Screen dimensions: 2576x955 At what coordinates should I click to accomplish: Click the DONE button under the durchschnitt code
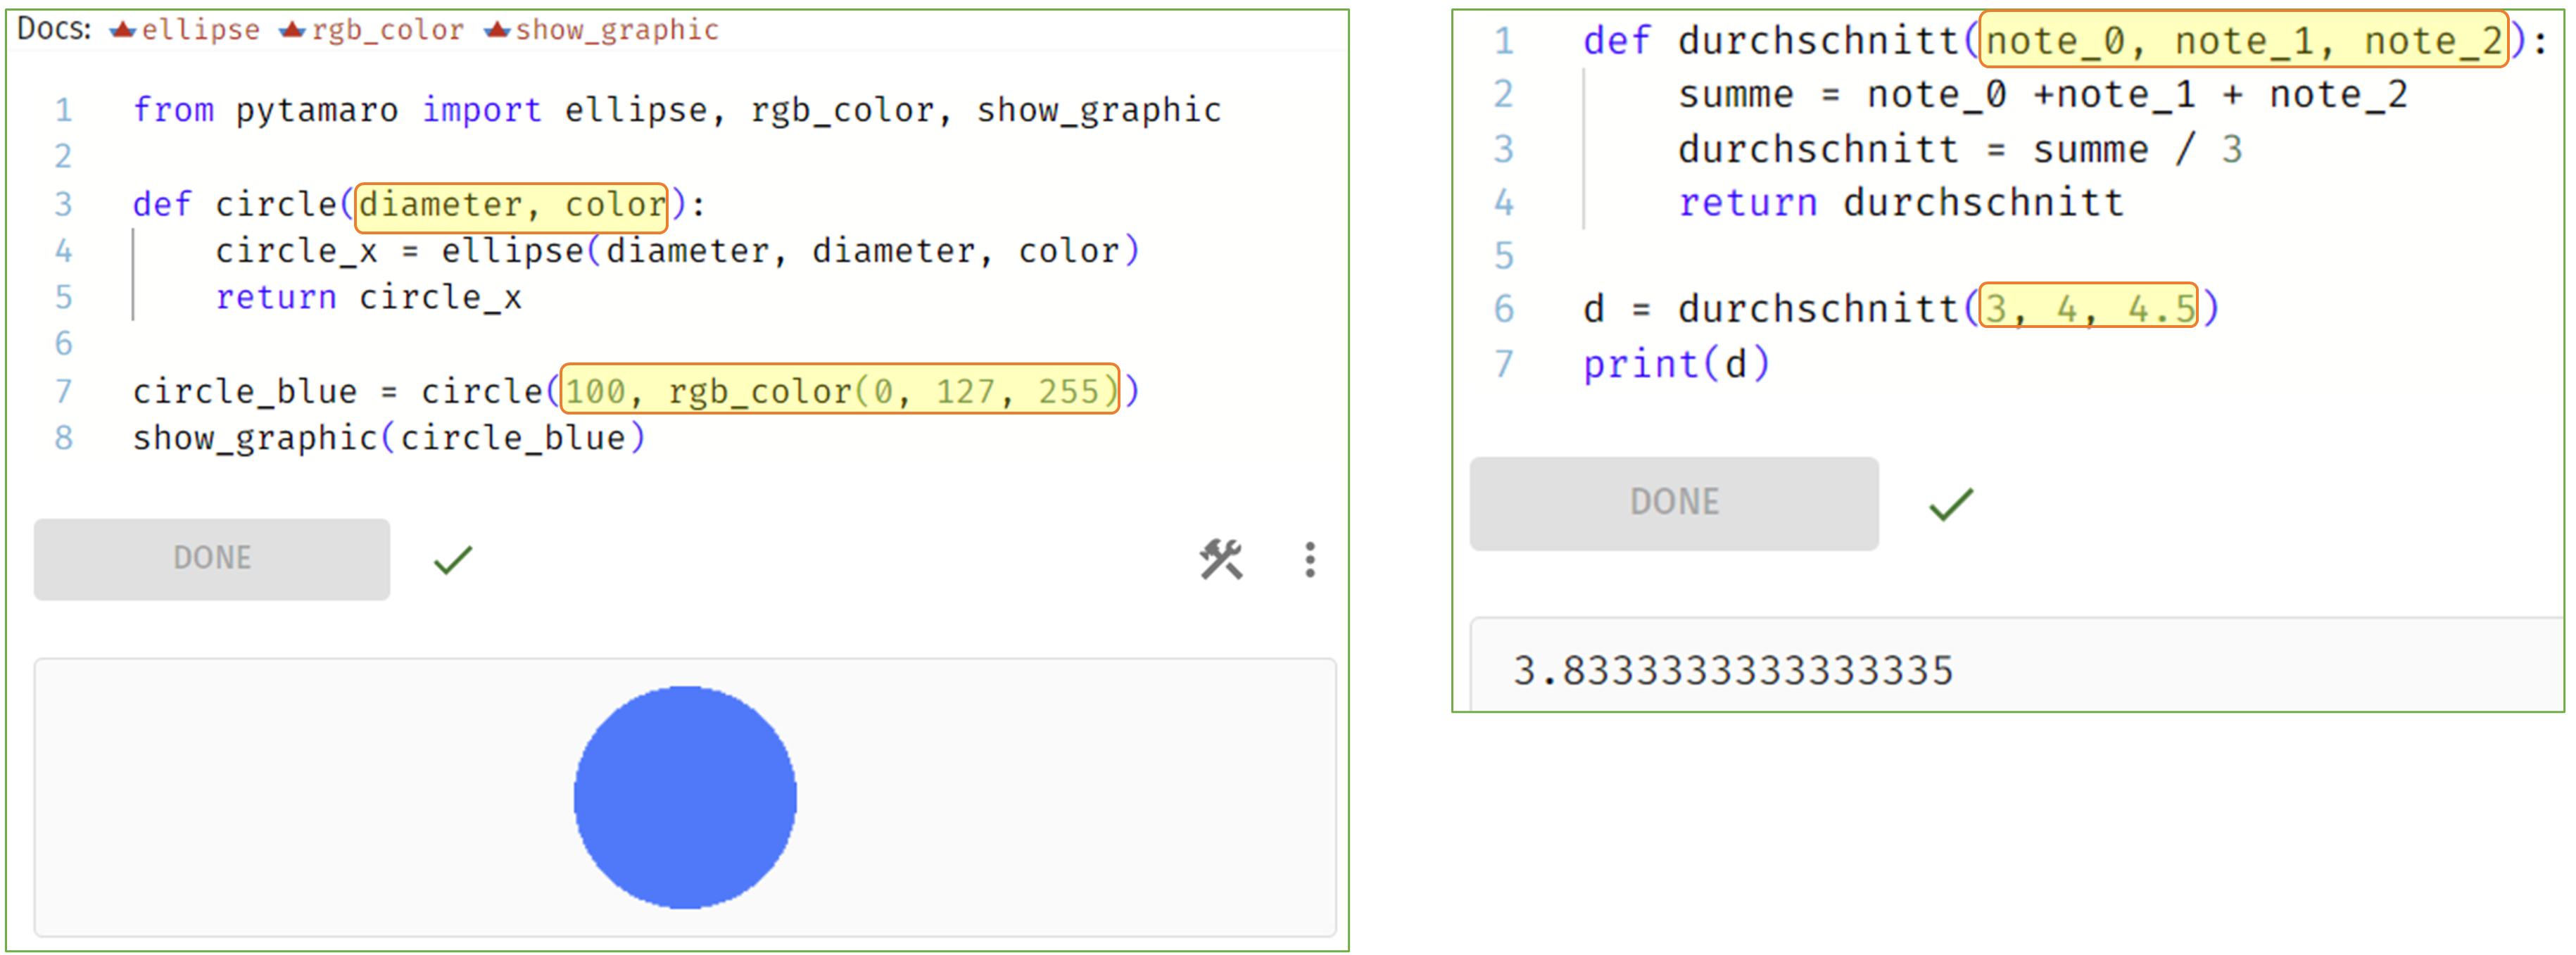pyautogui.click(x=1674, y=502)
